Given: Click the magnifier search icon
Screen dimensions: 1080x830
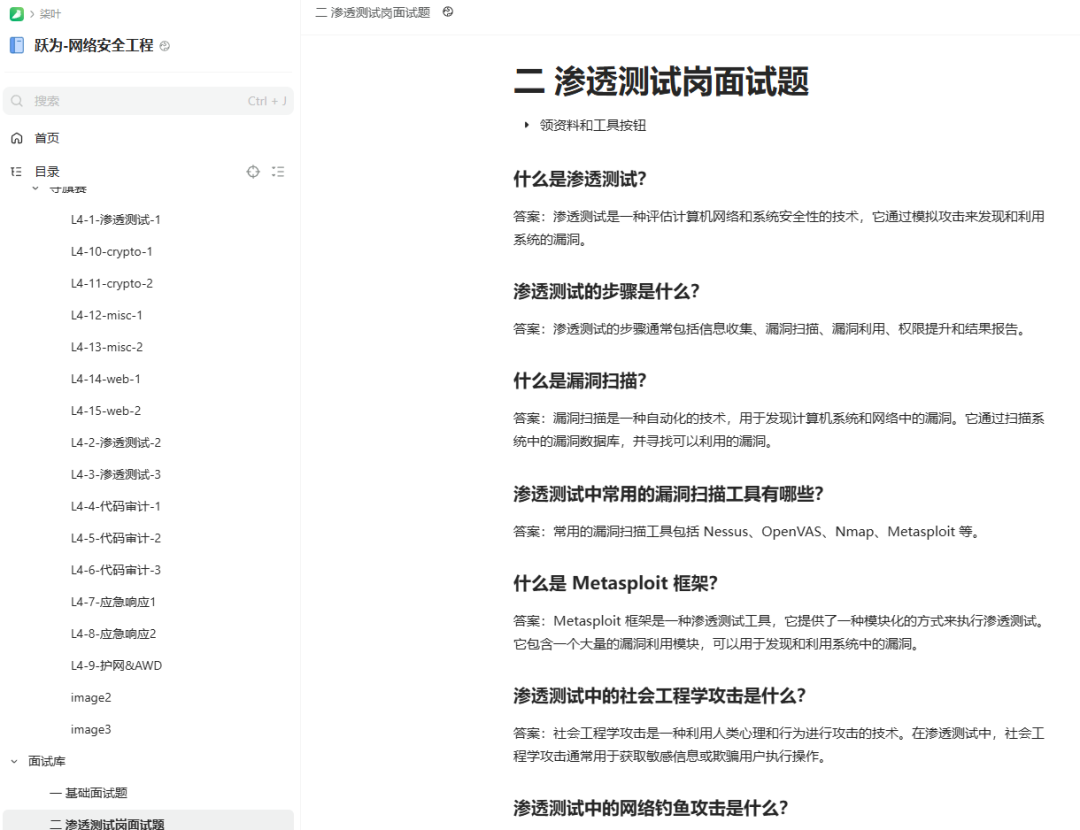Looking at the screenshot, I should (x=17, y=101).
